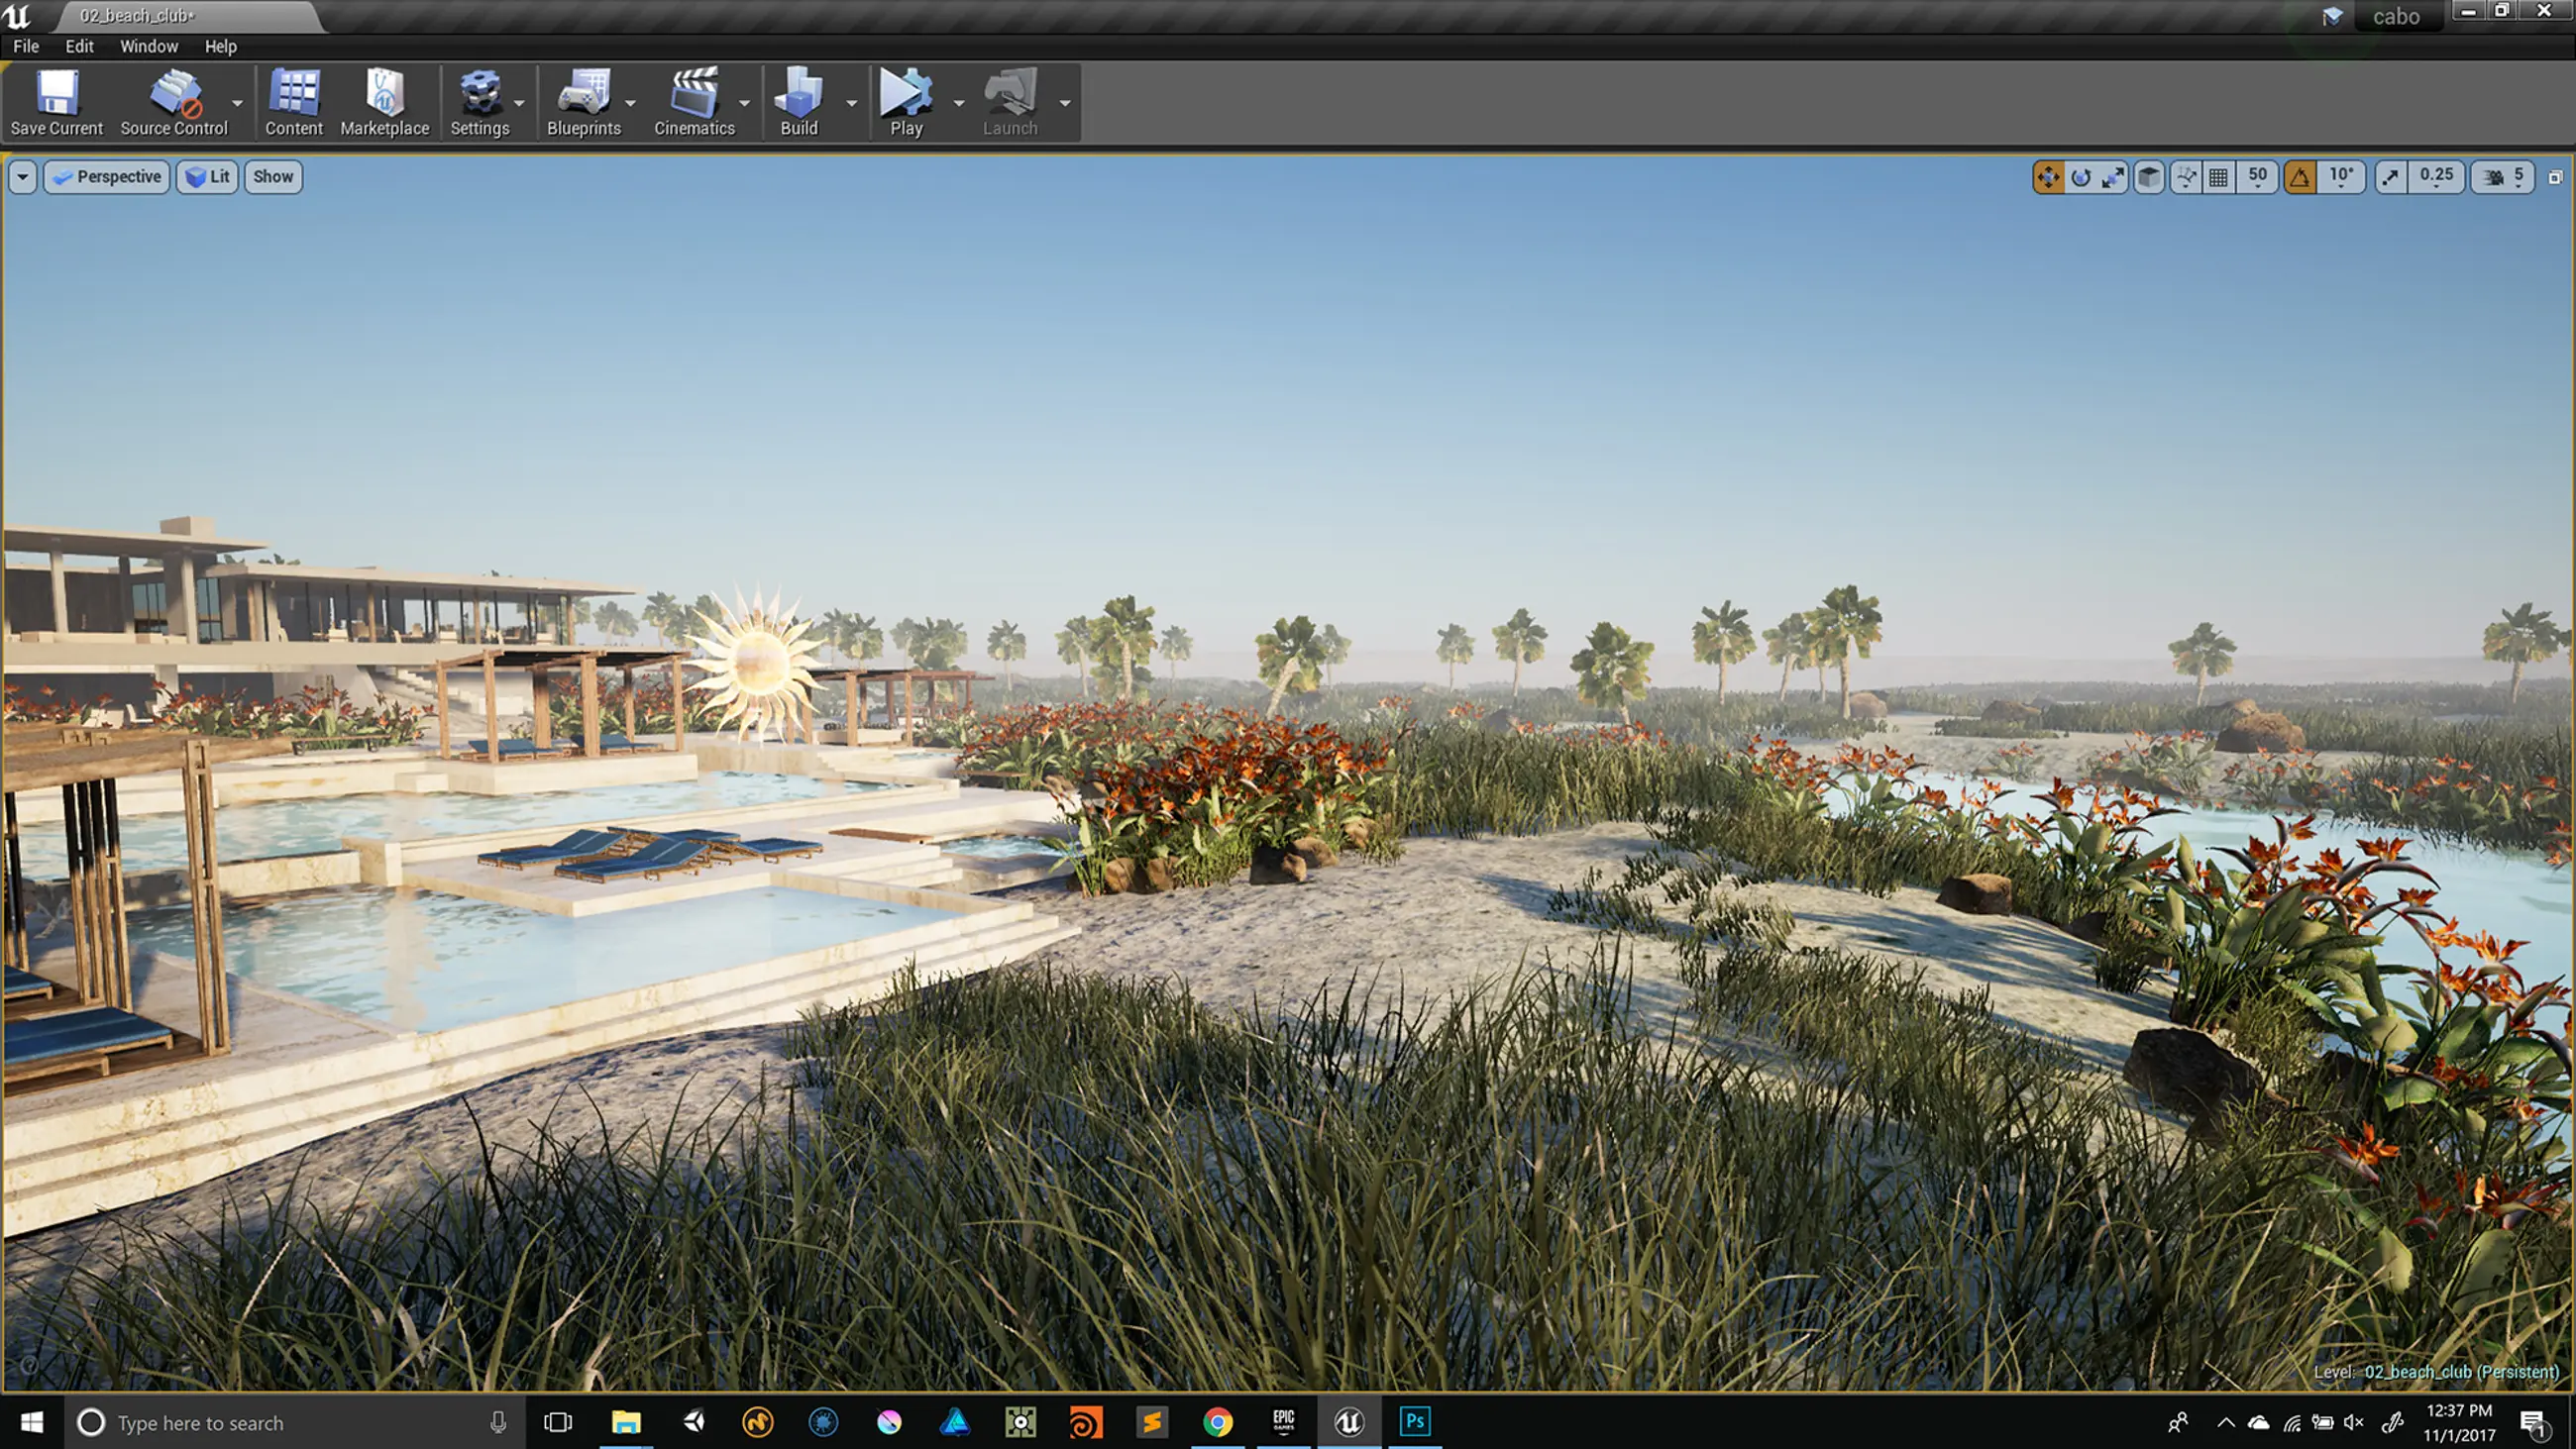The height and width of the screenshot is (1449, 2576).
Task: Expand Build options dropdown arrow
Action: [852, 103]
